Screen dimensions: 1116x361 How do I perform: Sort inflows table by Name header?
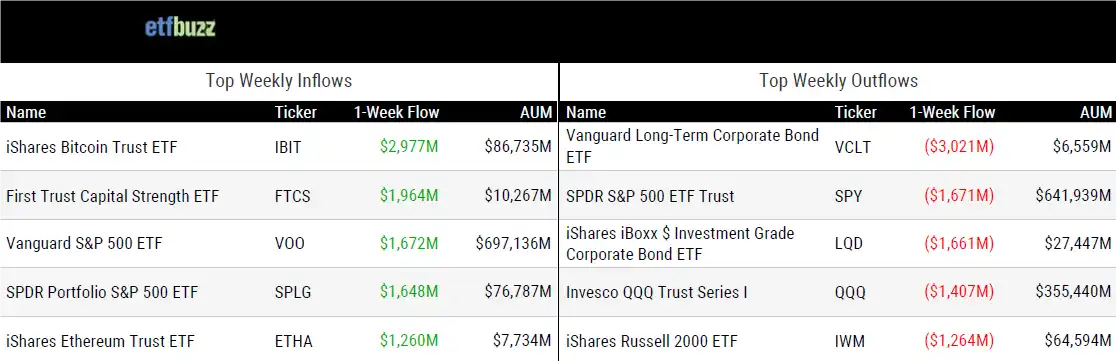26,112
